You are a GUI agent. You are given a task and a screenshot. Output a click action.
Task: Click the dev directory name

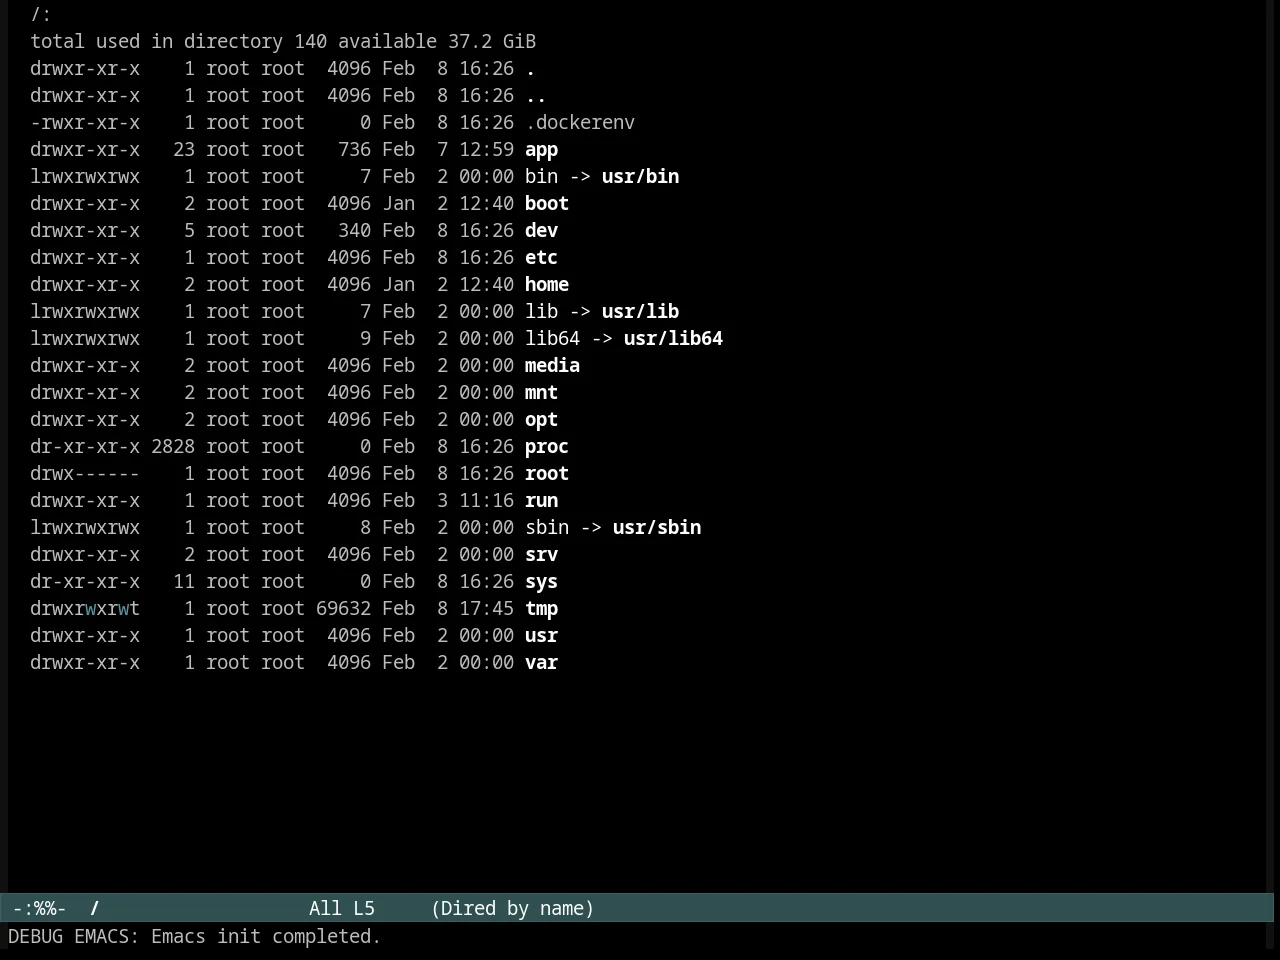point(541,231)
